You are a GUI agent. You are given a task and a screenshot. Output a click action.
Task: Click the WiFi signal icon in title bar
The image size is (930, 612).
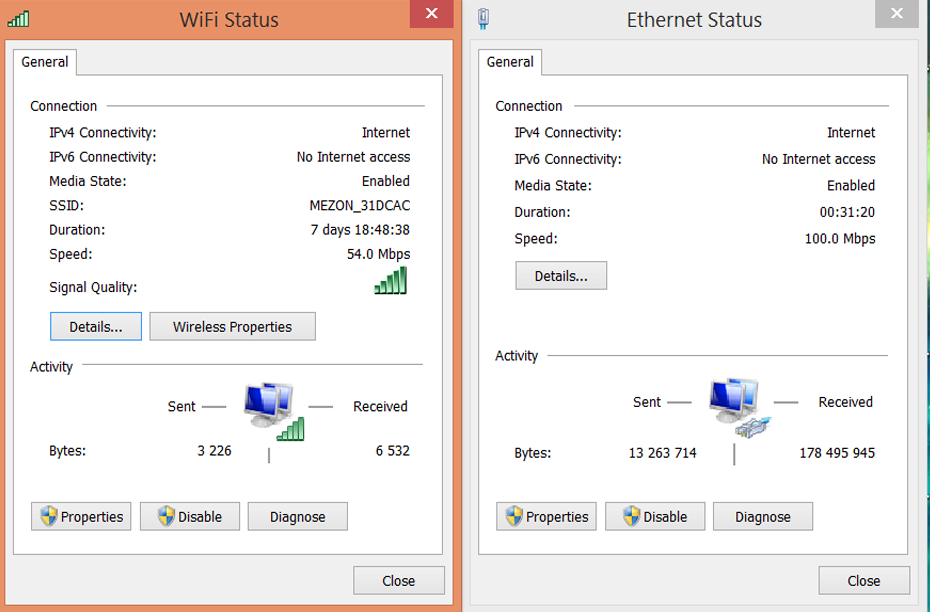18,18
